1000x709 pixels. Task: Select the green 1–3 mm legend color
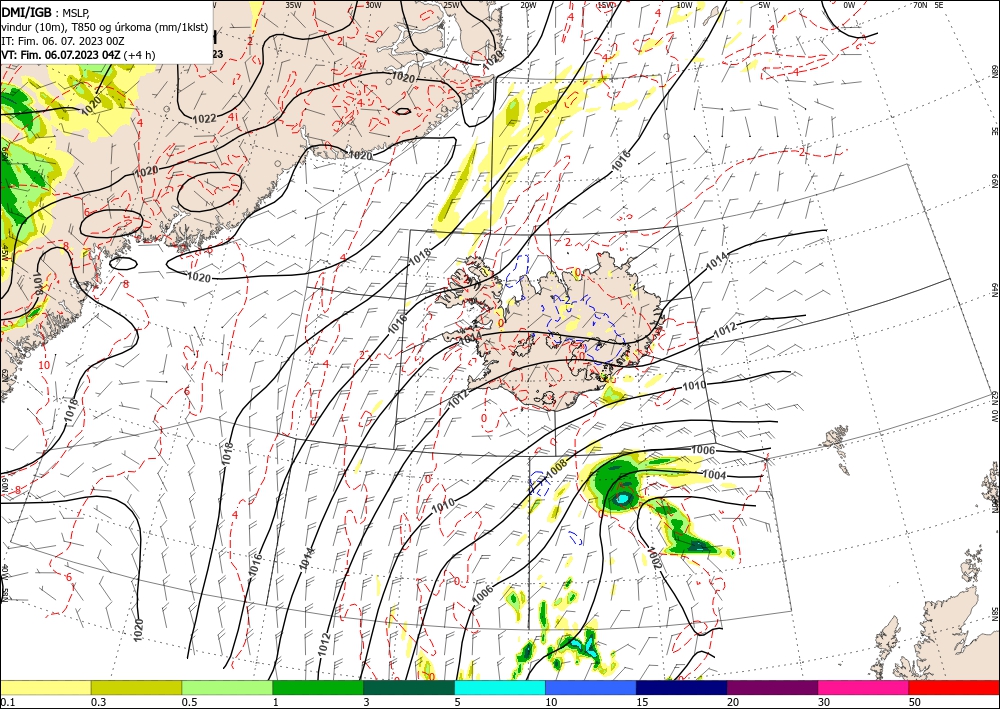coord(318,687)
